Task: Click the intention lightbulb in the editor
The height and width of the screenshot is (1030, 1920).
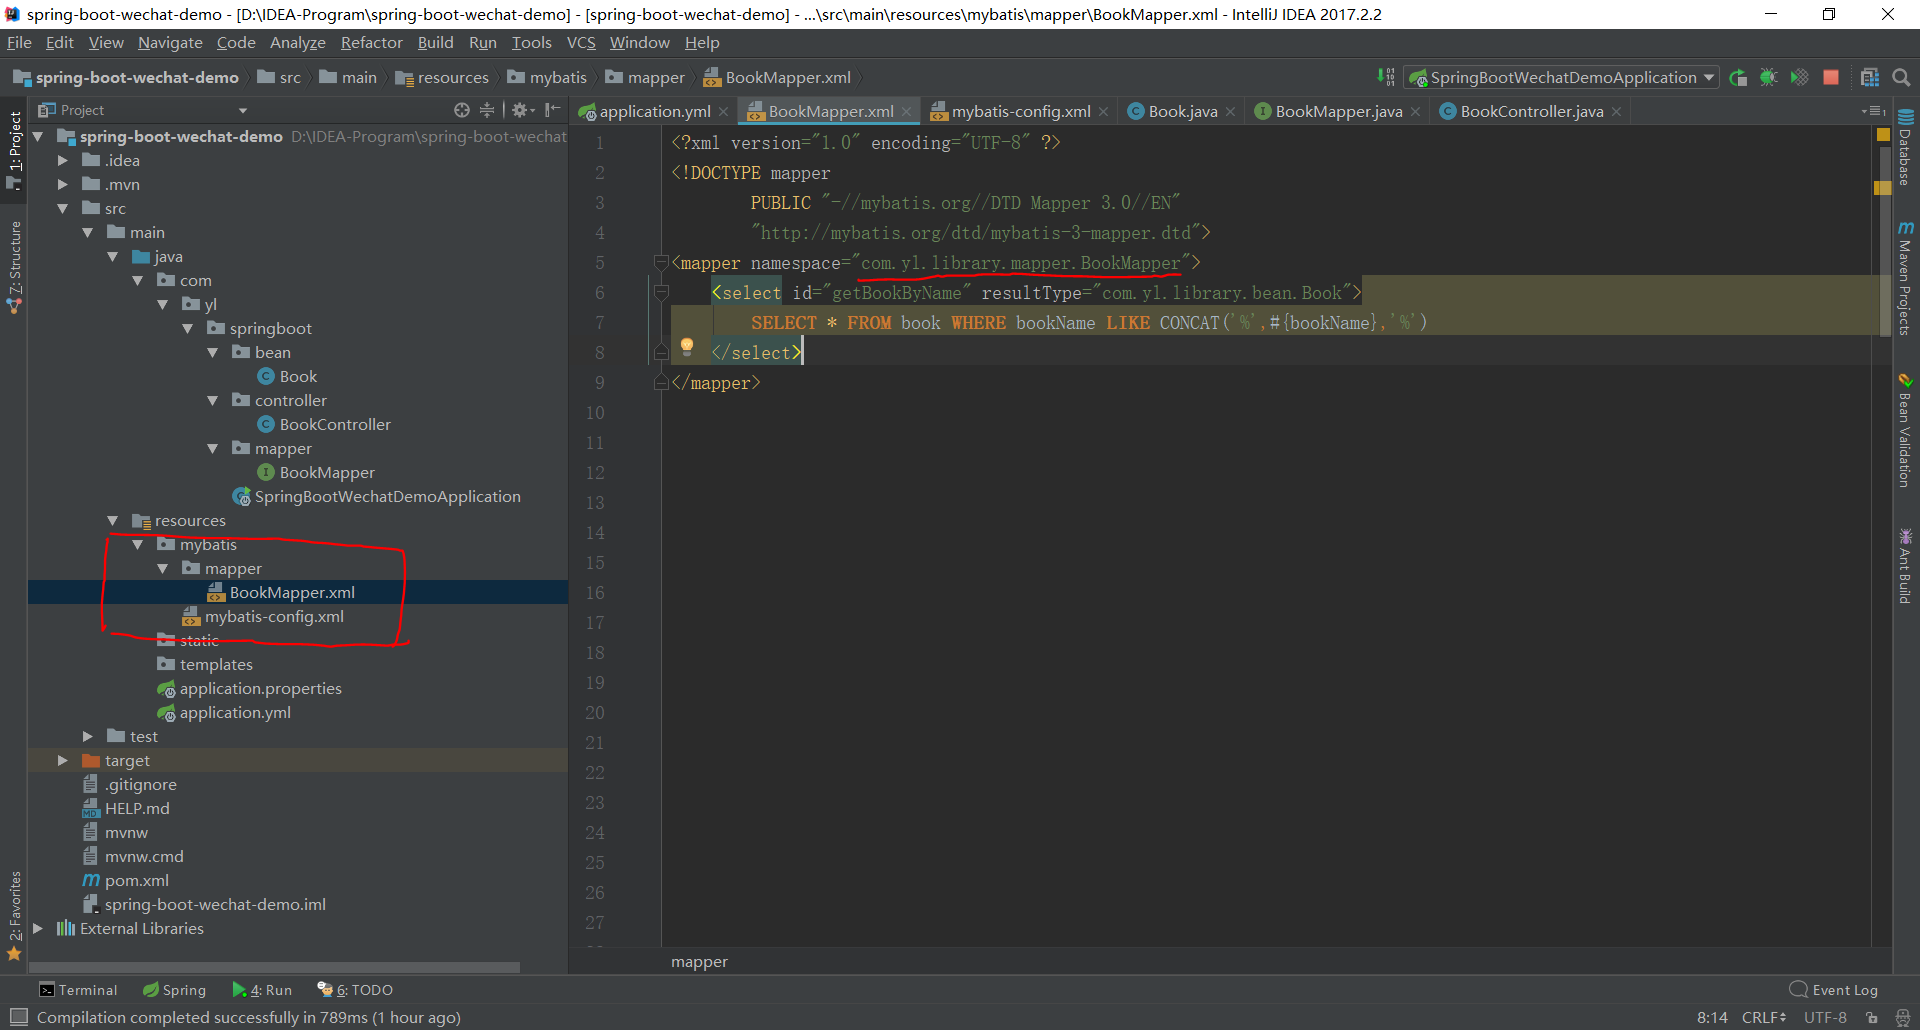Action: click(687, 346)
